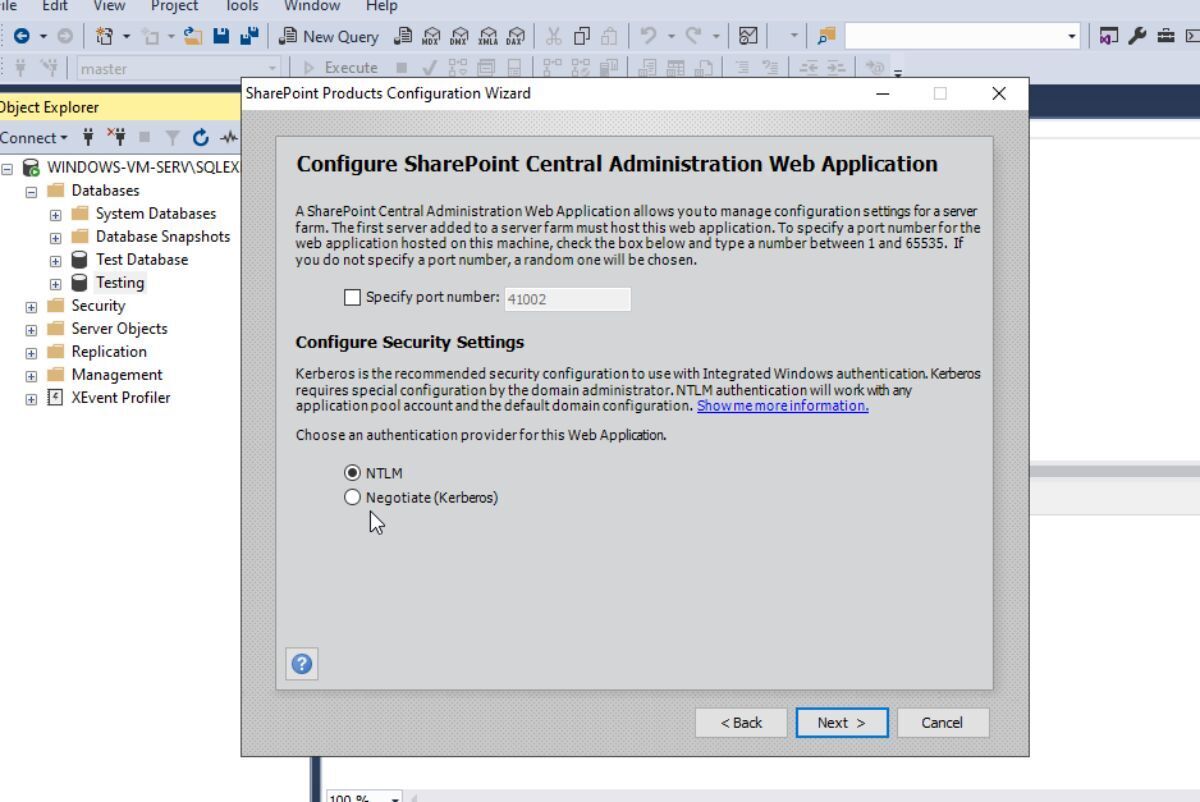
Task: Expand the Management folder
Action: (x=31, y=375)
